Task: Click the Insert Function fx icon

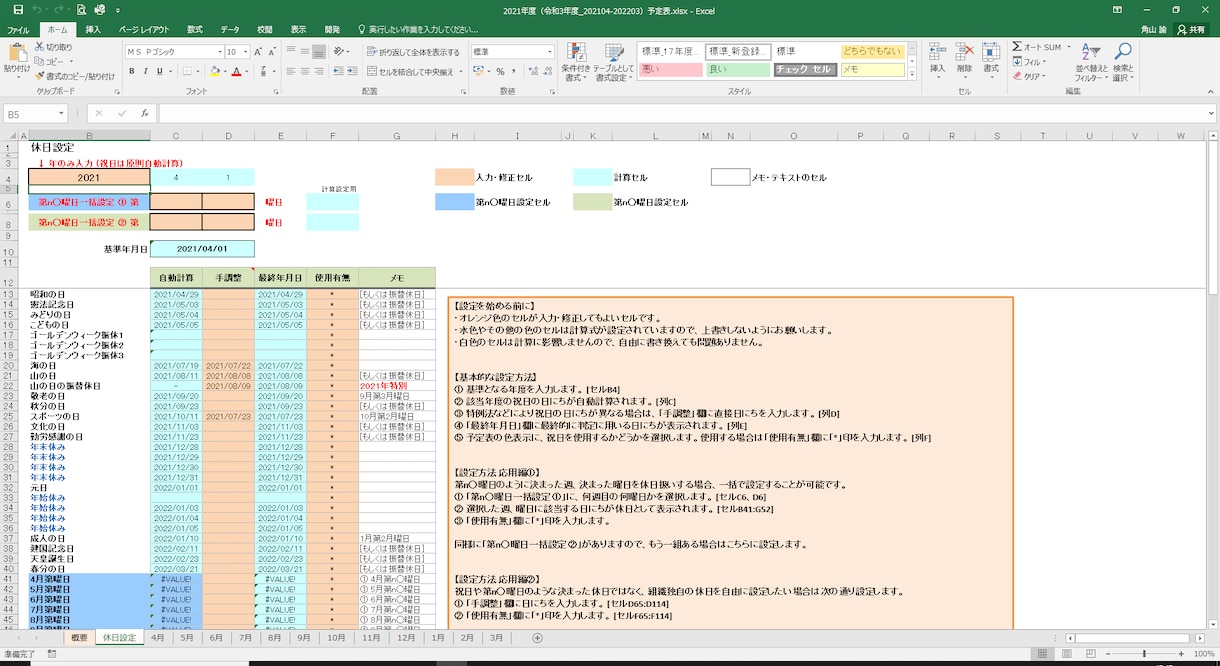Action: [x=145, y=114]
